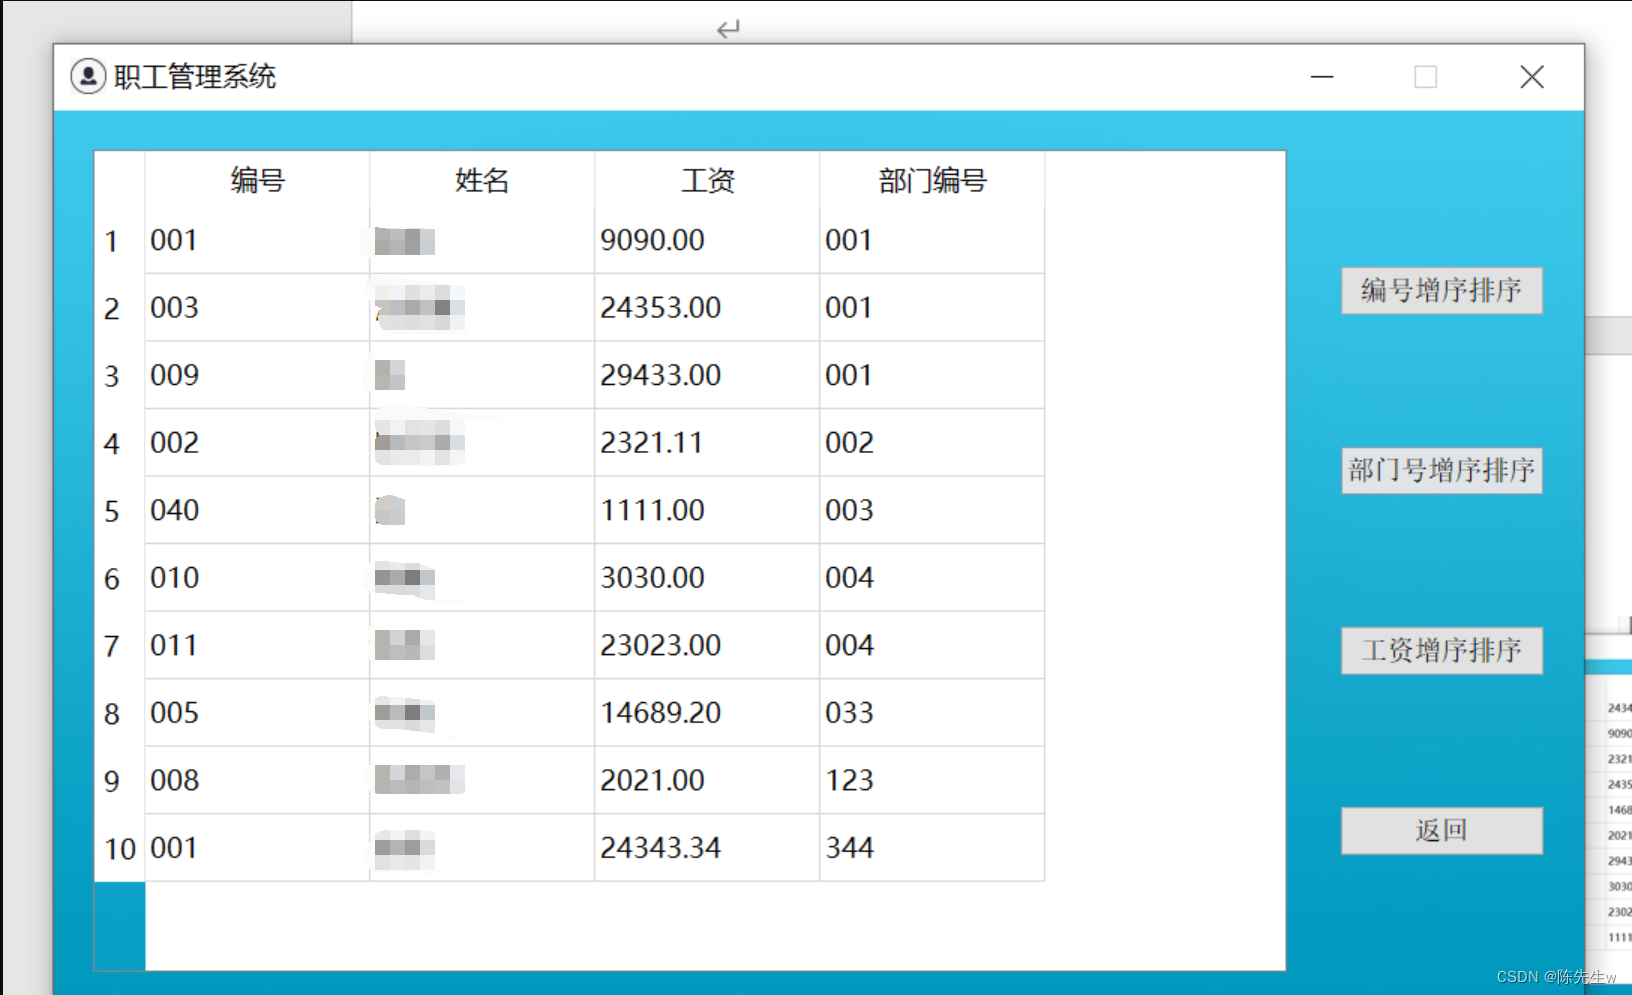Select row header 3

coord(120,375)
